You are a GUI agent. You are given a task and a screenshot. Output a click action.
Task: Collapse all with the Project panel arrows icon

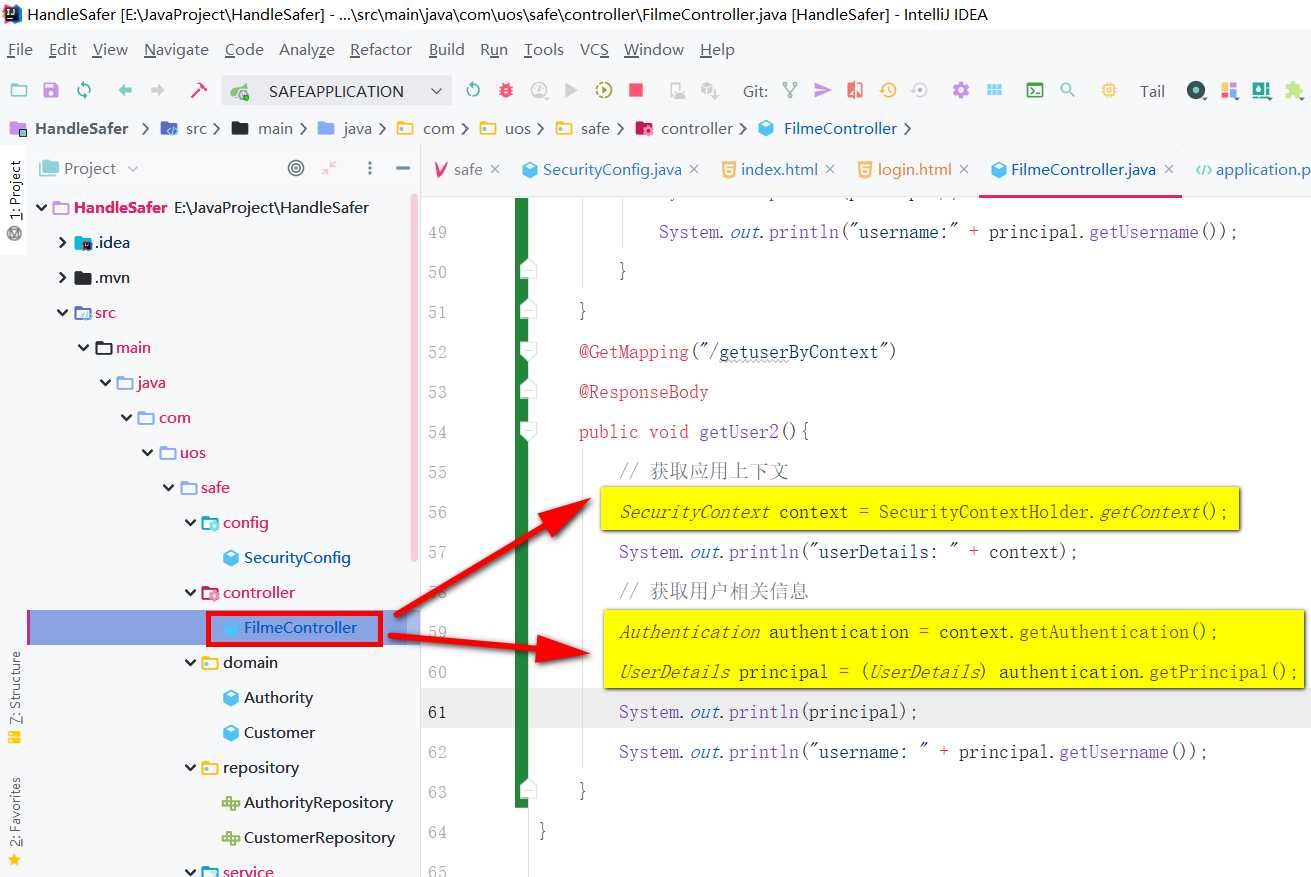coord(329,168)
